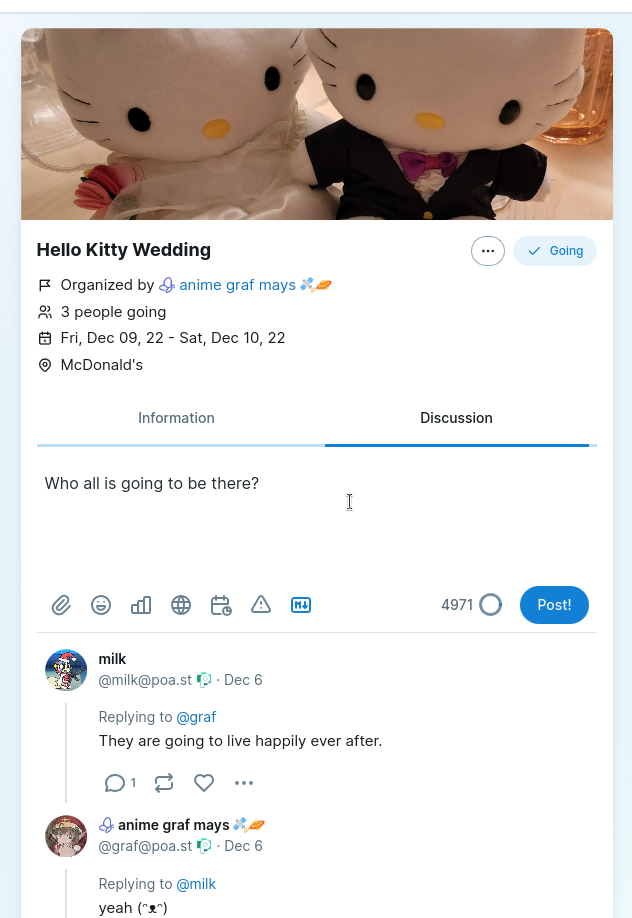Image resolution: width=632 pixels, height=918 pixels.
Task: Reply to milk's comment
Action: (115, 783)
